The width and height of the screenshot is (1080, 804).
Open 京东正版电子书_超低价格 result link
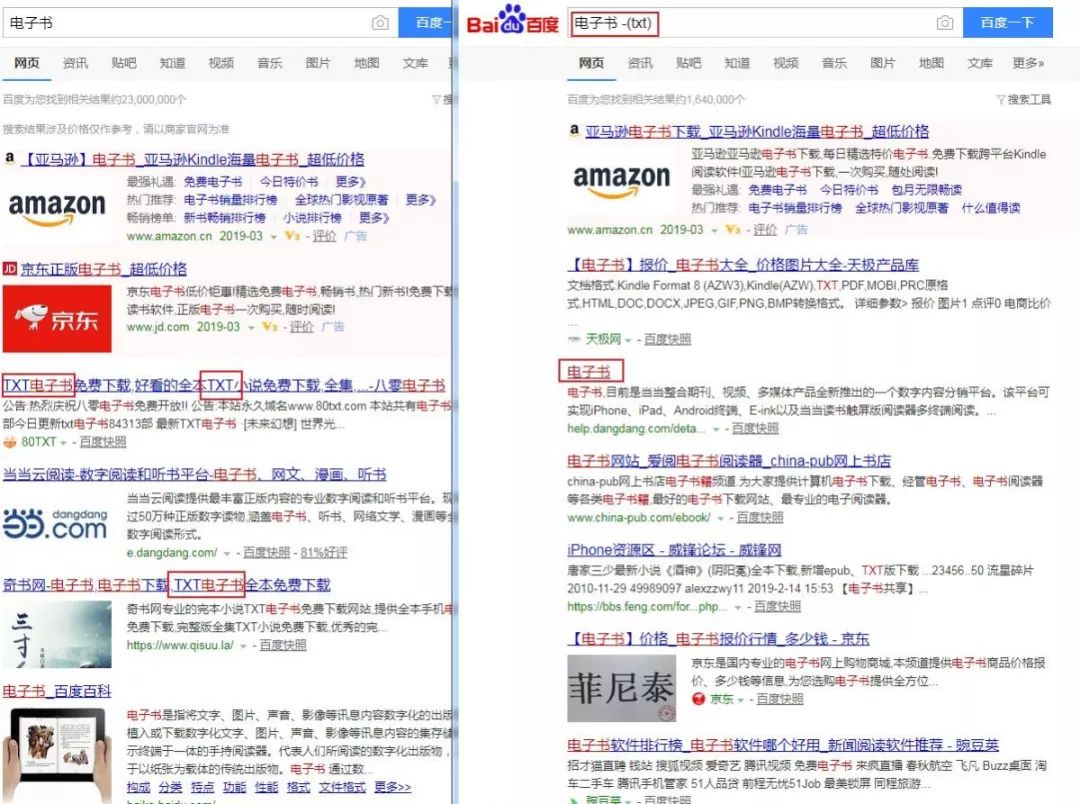pos(103,269)
